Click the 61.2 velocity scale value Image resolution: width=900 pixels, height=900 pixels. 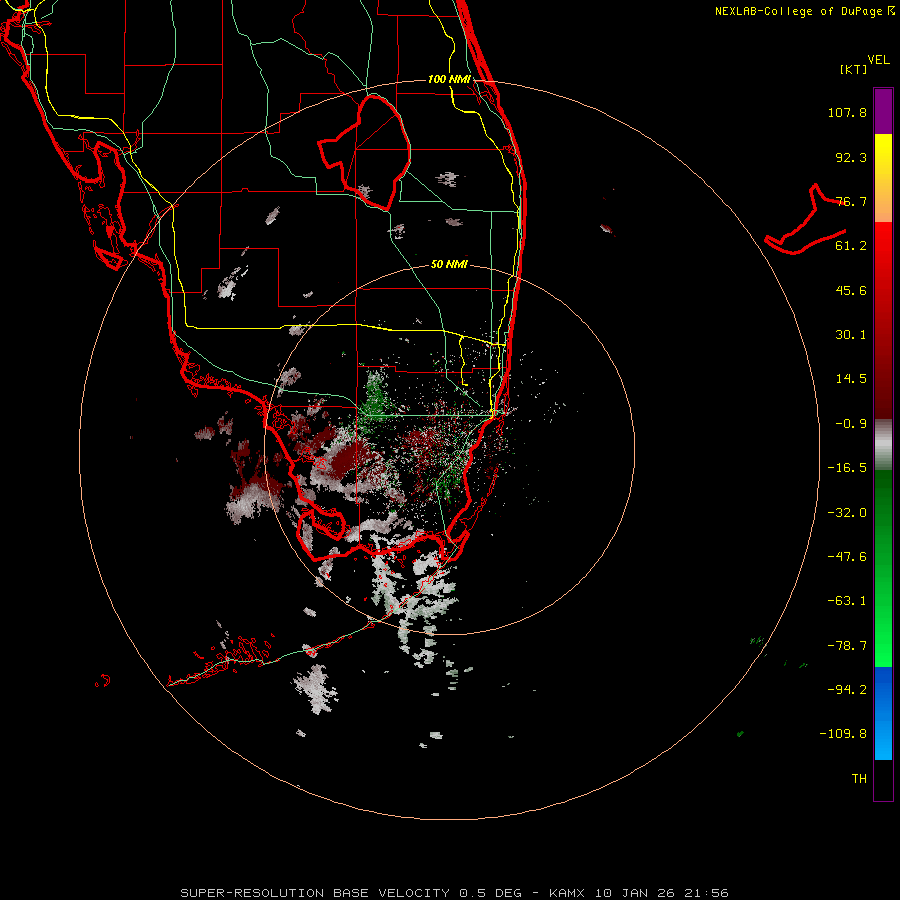coord(851,246)
